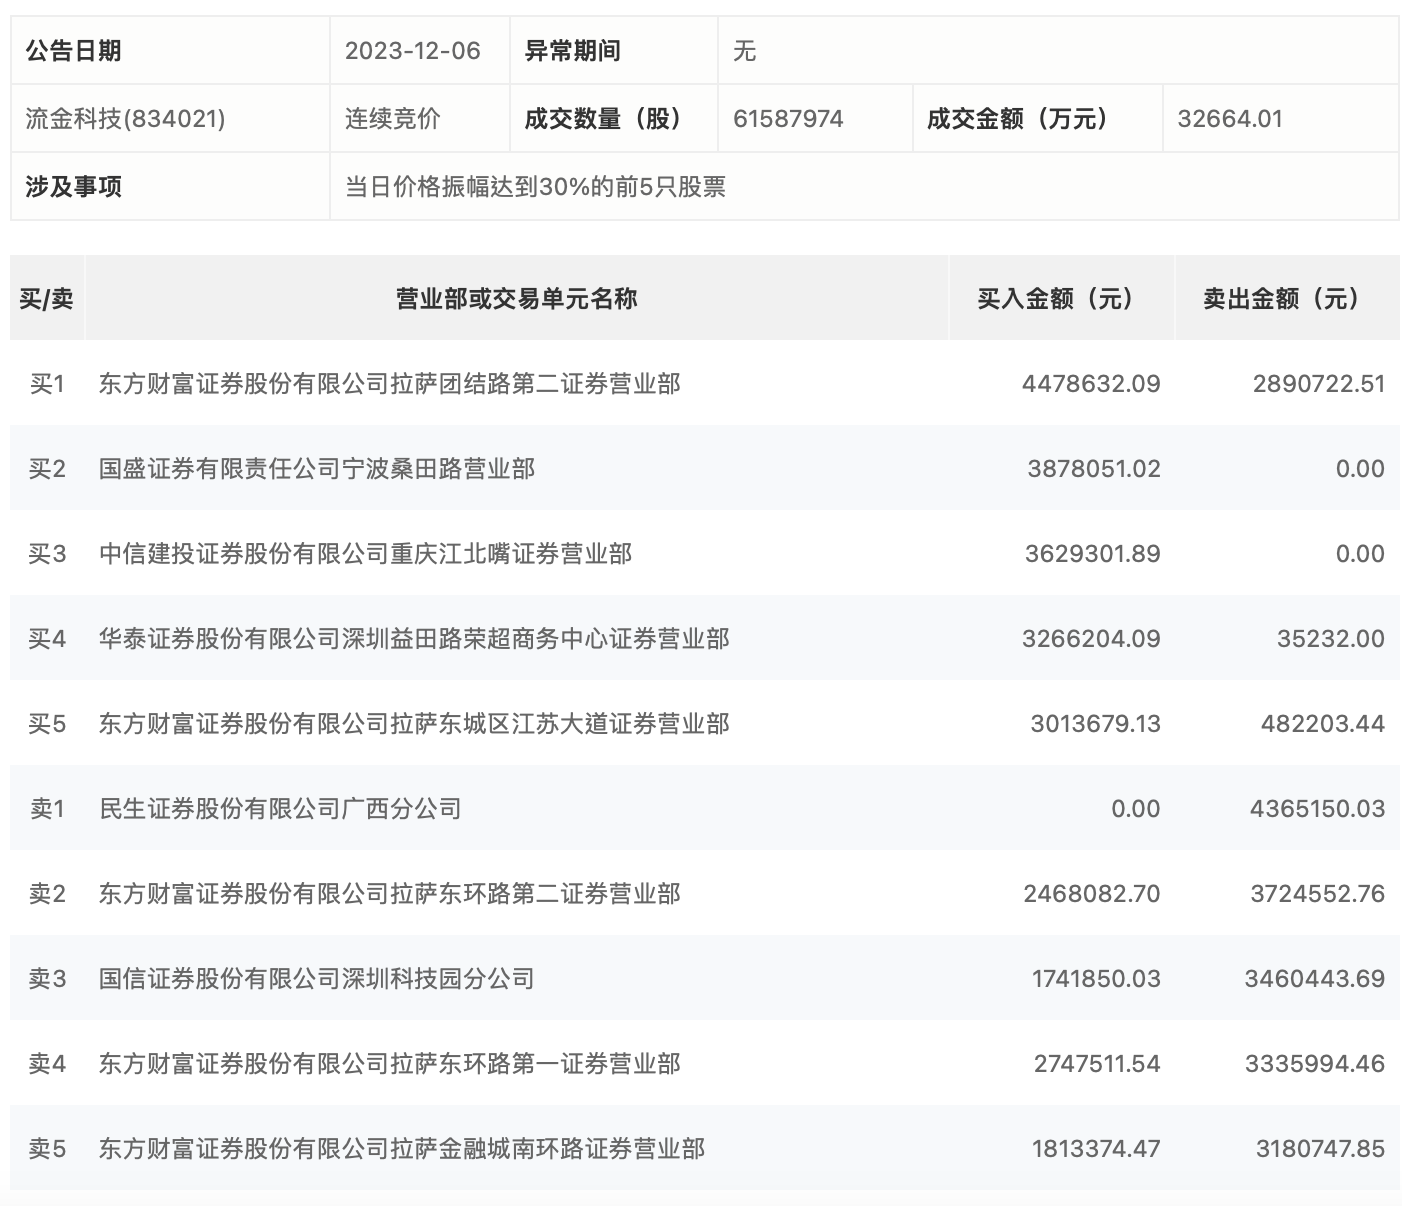1402x1206 pixels.
Task: Click the 买1 row label
Action: point(47,384)
